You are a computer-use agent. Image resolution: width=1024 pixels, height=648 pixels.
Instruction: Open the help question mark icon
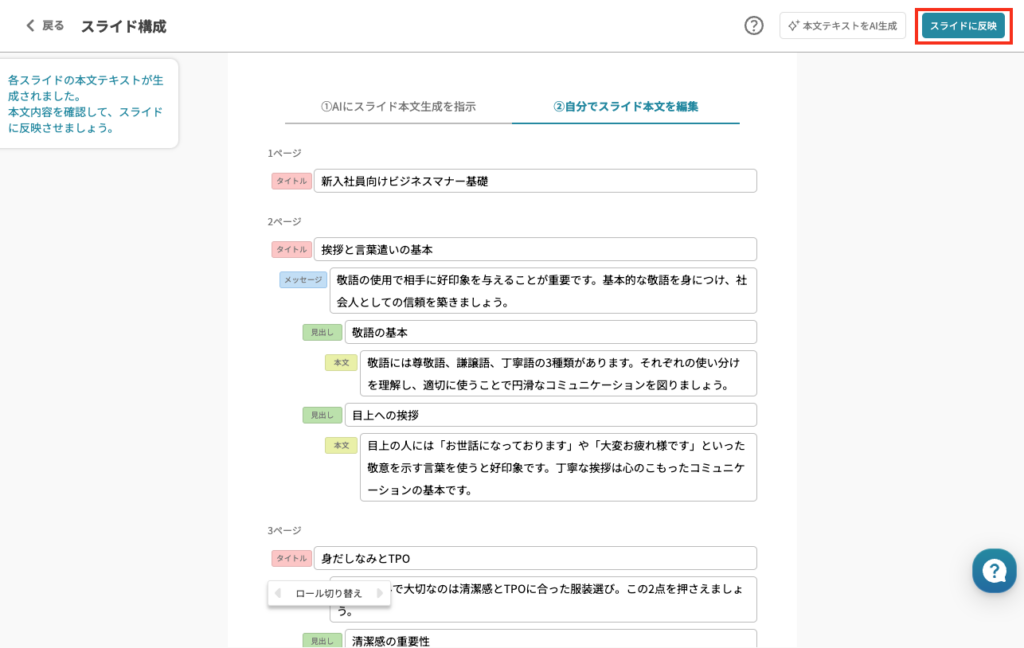(754, 26)
